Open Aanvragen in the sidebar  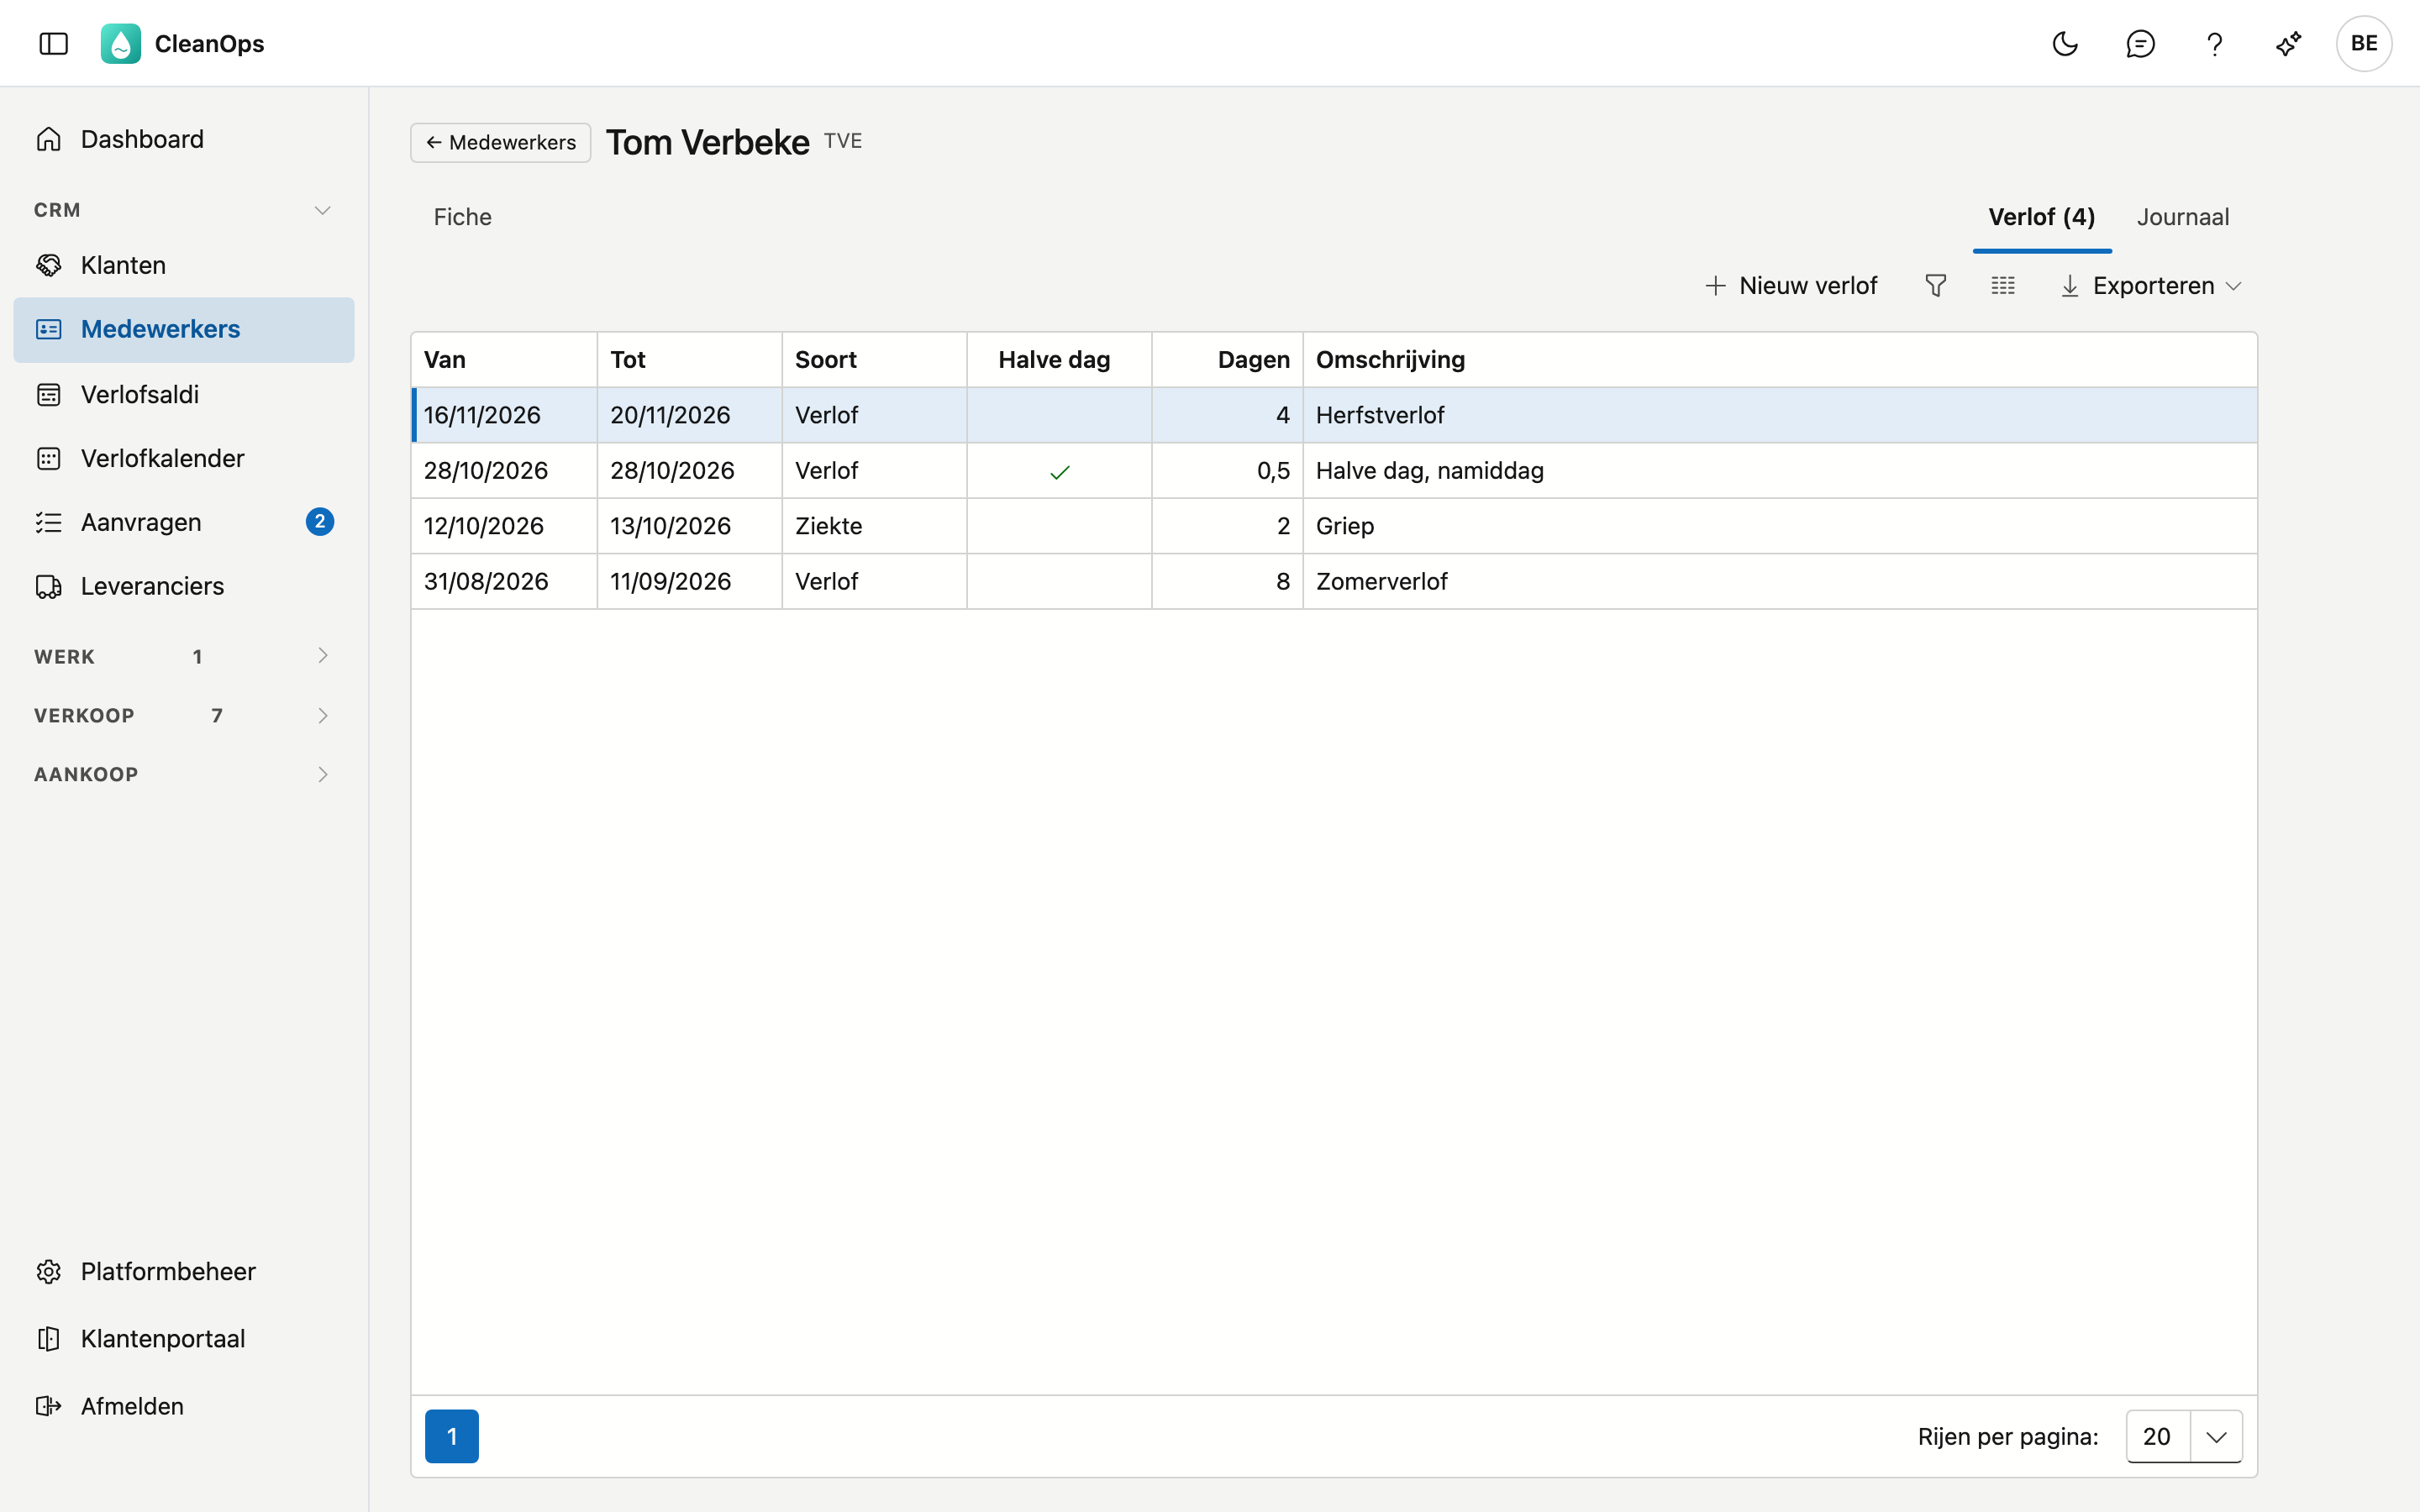click(184, 522)
